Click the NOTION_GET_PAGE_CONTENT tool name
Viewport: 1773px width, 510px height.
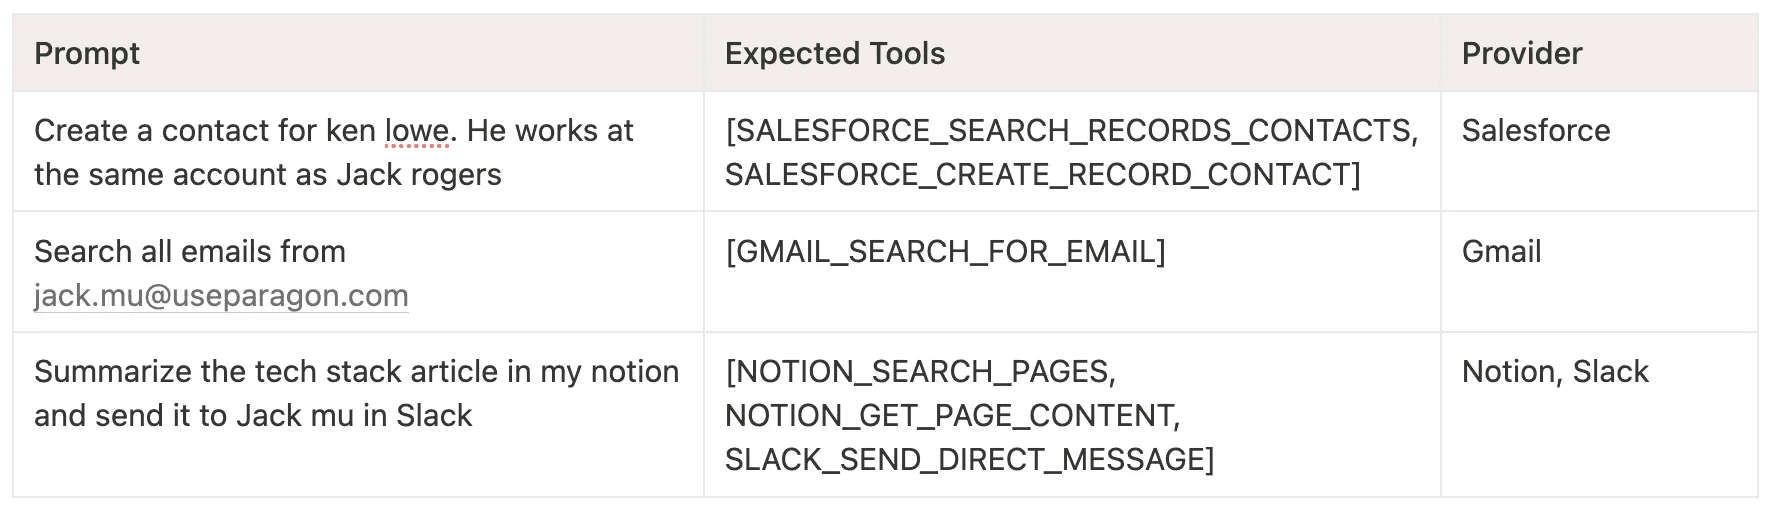950,416
